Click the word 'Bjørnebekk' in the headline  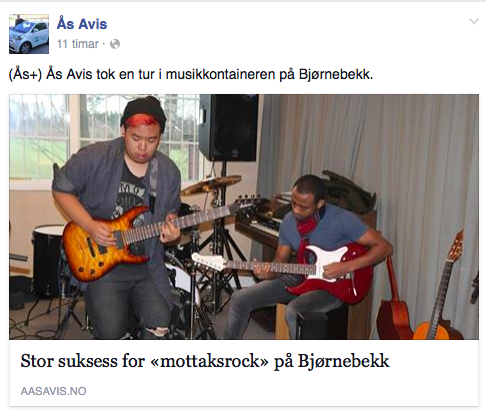[x=343, y=361]
